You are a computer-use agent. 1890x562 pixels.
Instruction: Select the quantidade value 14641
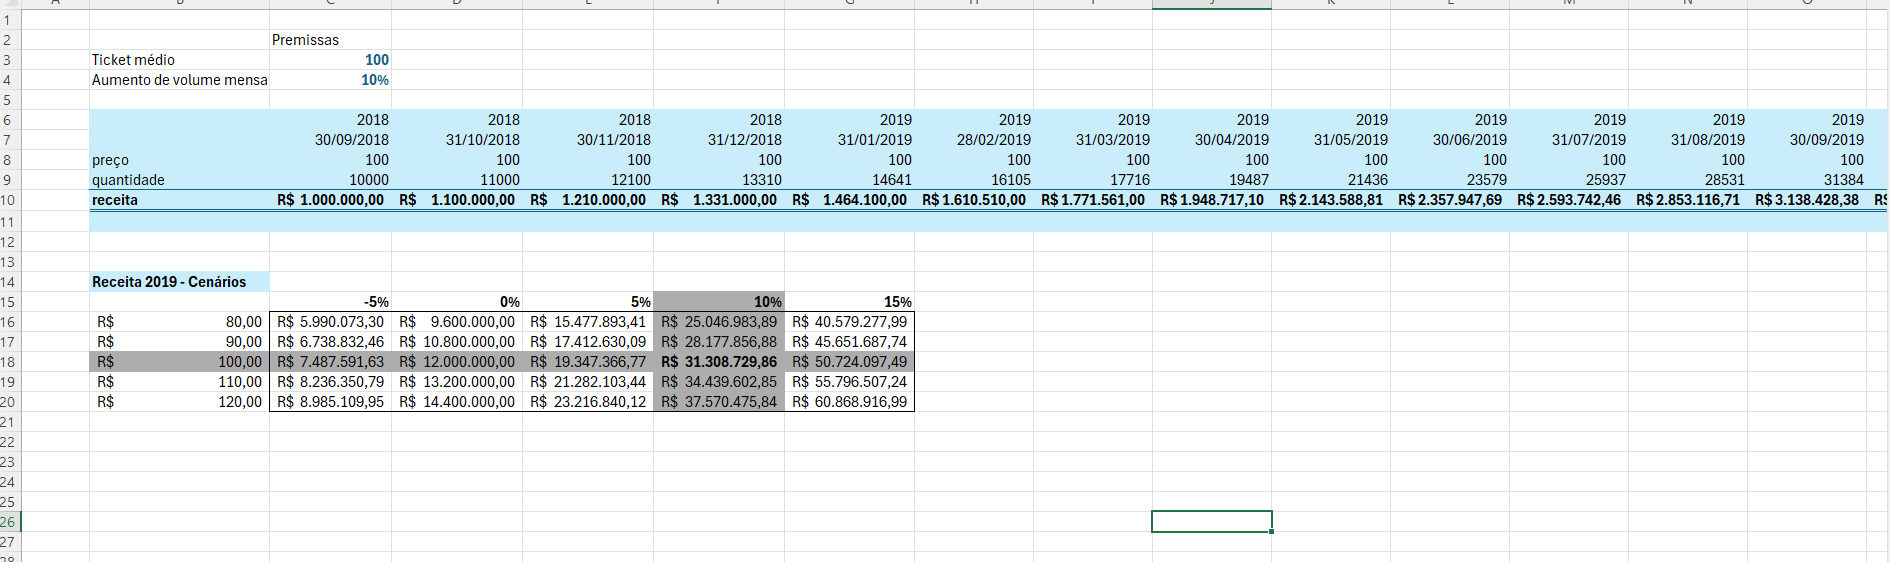(x=849, y=180)
